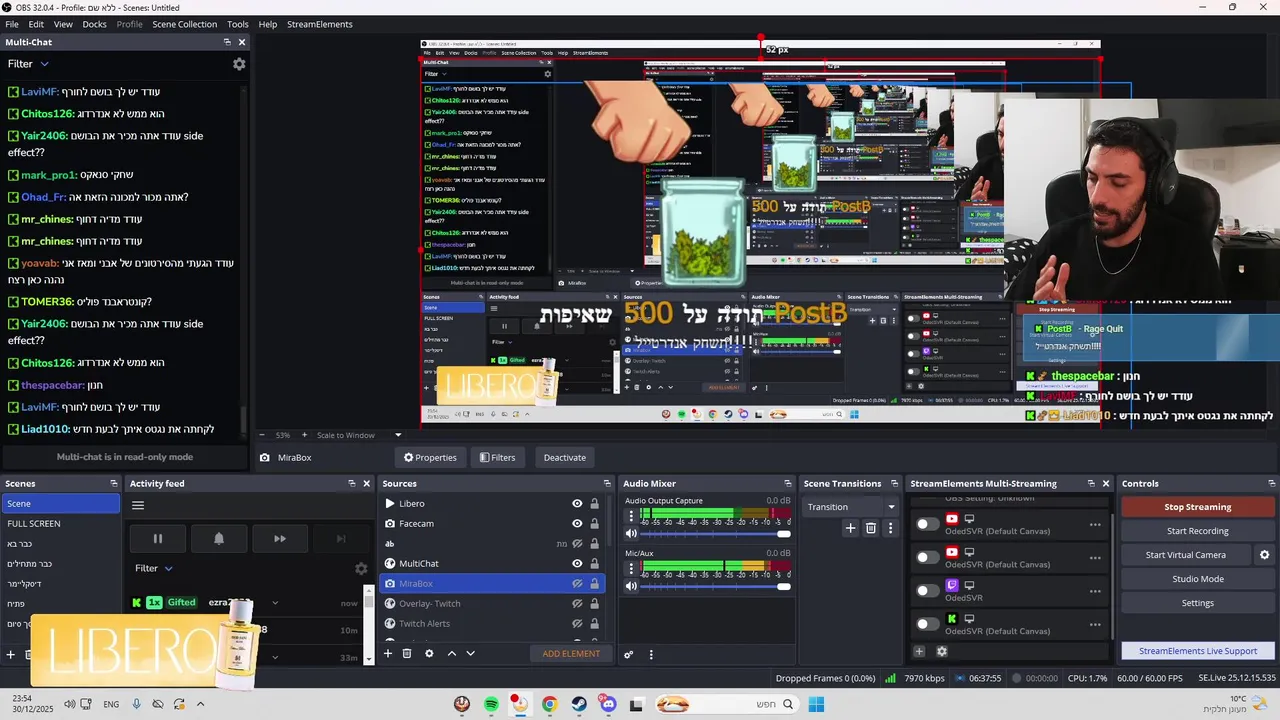The height and width of the screenshot is (720, 1280).
Task: Pause the Activity feed alerts
Action: coord(157,539)
